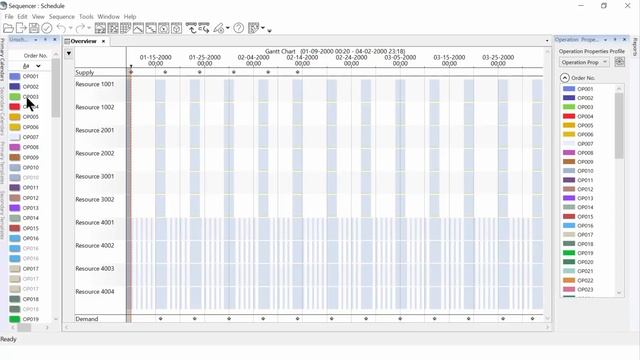Open the undo history dropdown arrow
This screenshot has height=360, width=640.
point(71,28)
